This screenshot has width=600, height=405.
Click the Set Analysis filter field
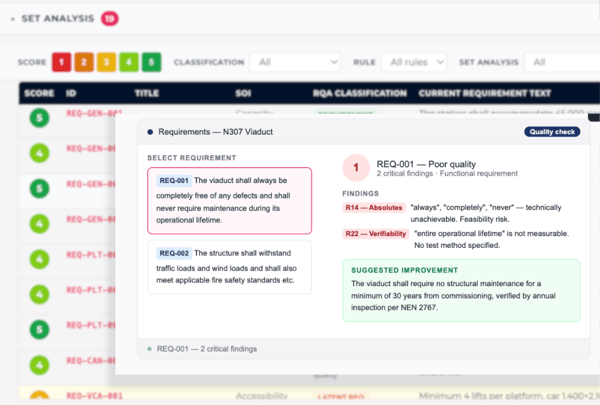point(560,62)
